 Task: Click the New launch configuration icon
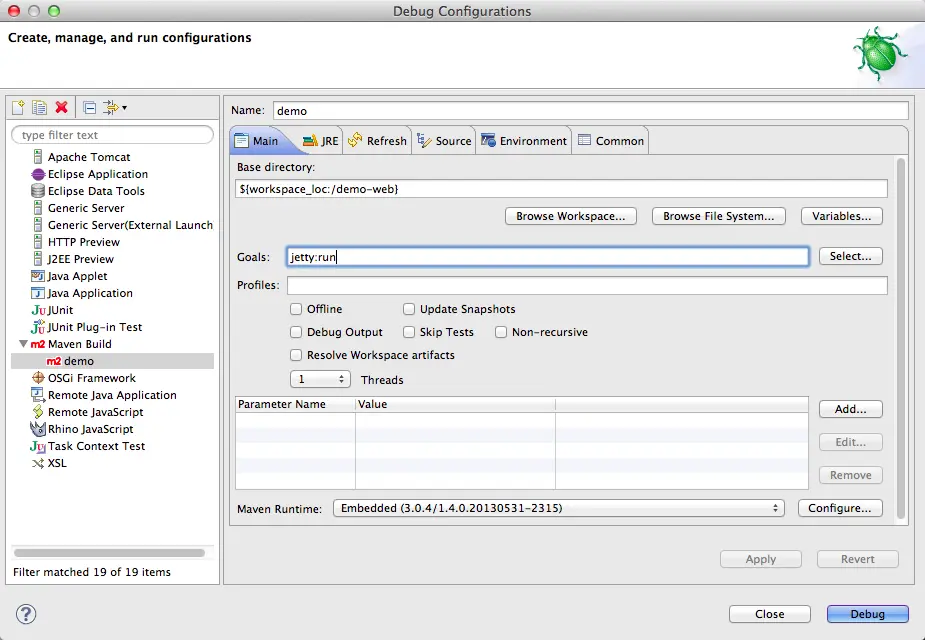coord(18,107)
